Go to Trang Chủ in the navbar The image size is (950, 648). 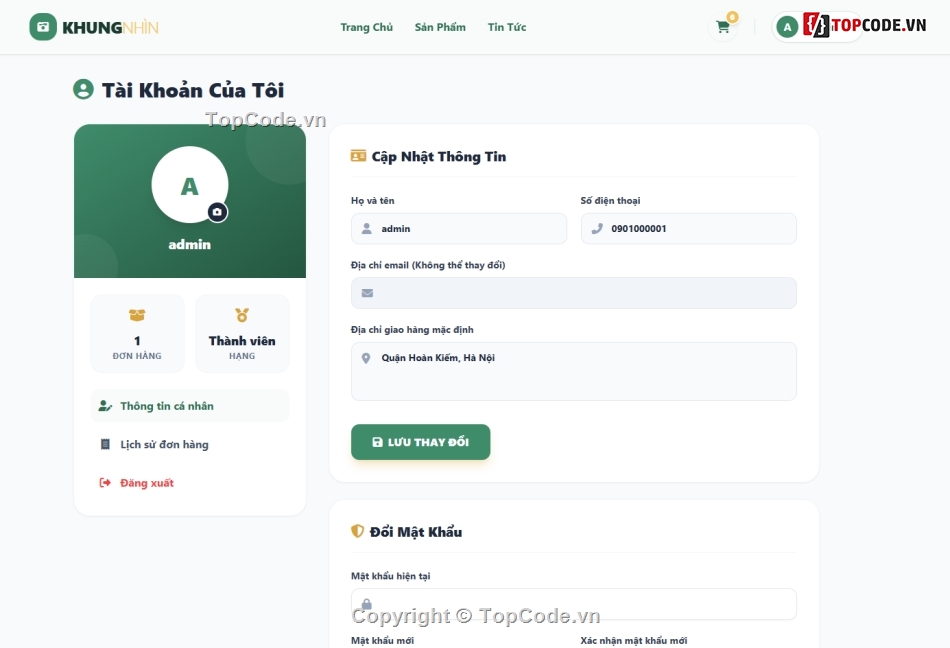pos(367,27)
